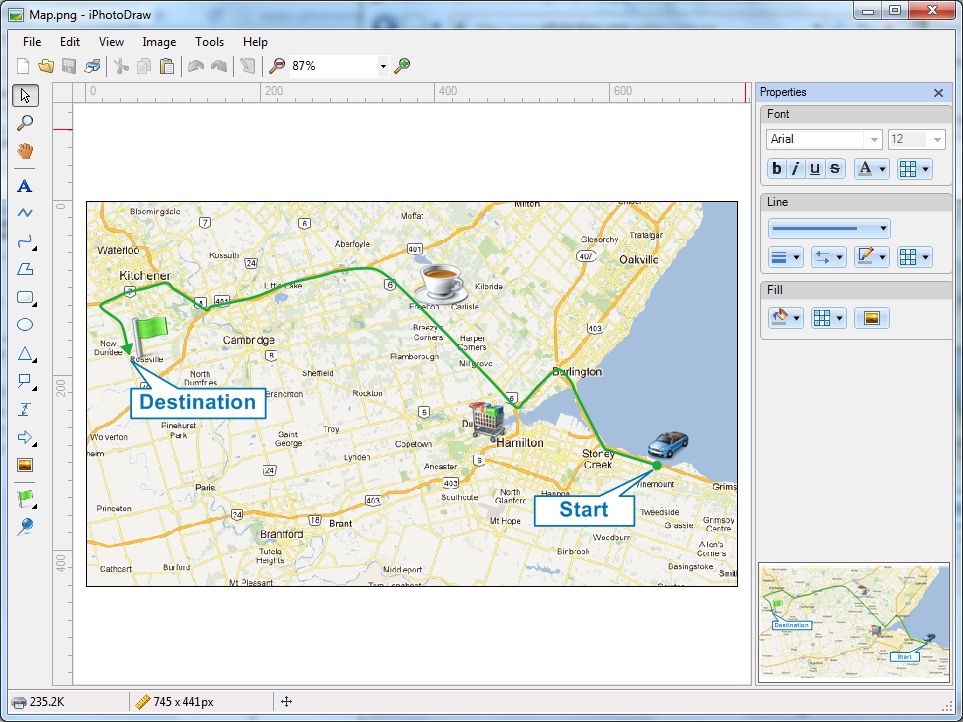
Task: Close the Properties panel
Action: click(938, 93)
